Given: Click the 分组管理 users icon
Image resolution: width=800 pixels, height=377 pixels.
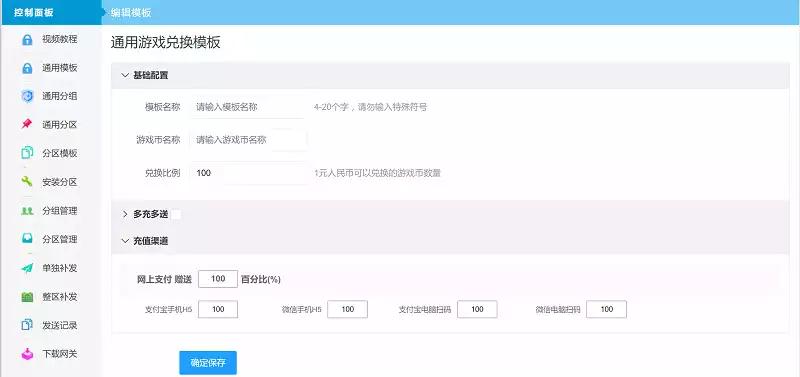Looking at the screenshot, I should coord(27,211).
